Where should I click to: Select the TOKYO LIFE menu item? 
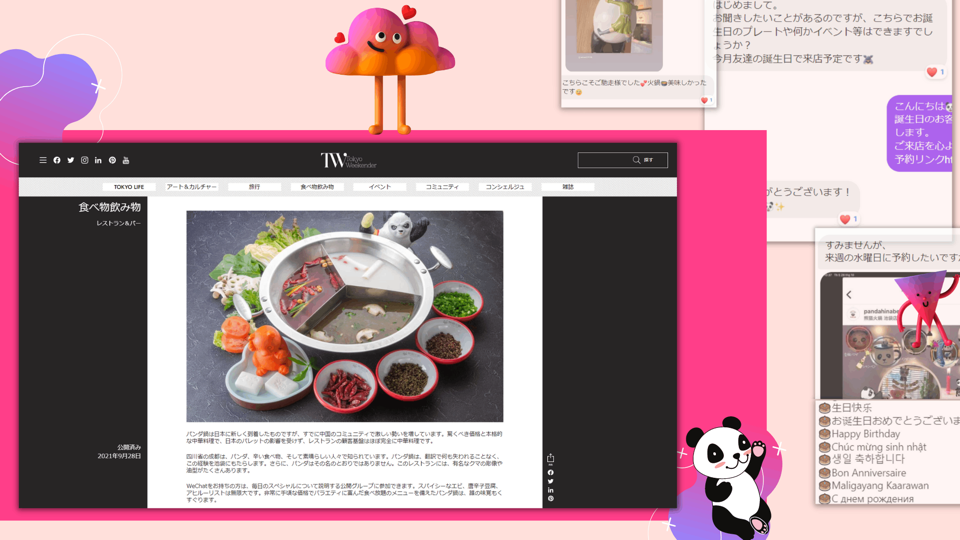129,187
